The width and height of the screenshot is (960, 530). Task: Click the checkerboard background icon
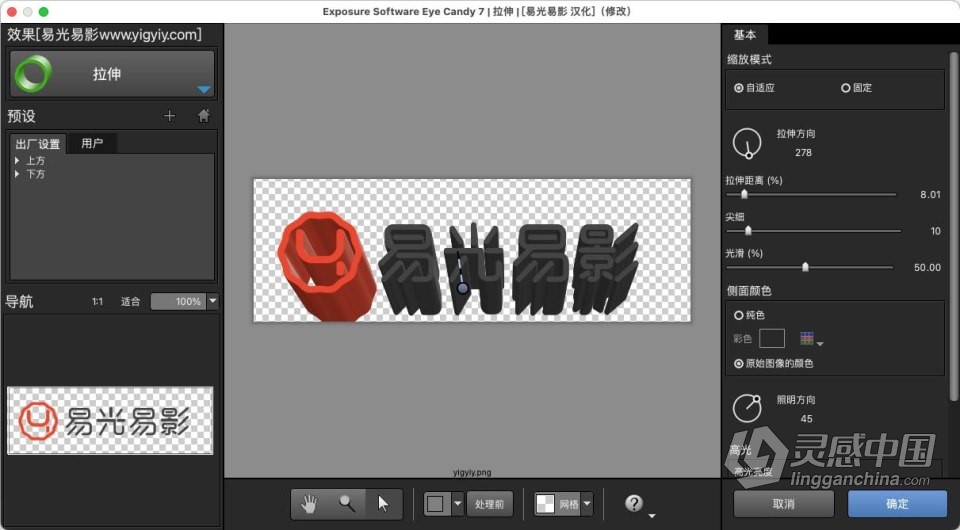coord(546,504)
